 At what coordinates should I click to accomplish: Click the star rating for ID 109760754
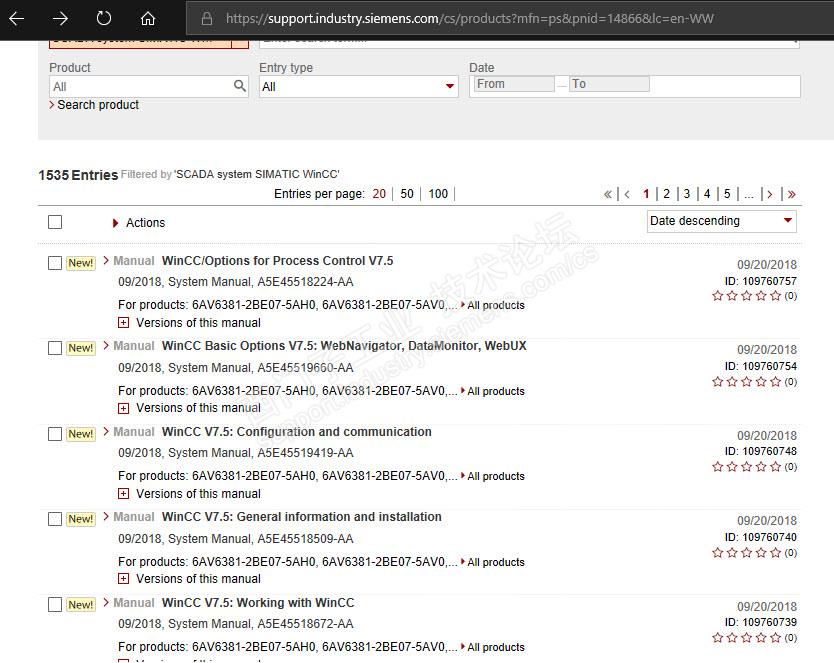point(746,381)
